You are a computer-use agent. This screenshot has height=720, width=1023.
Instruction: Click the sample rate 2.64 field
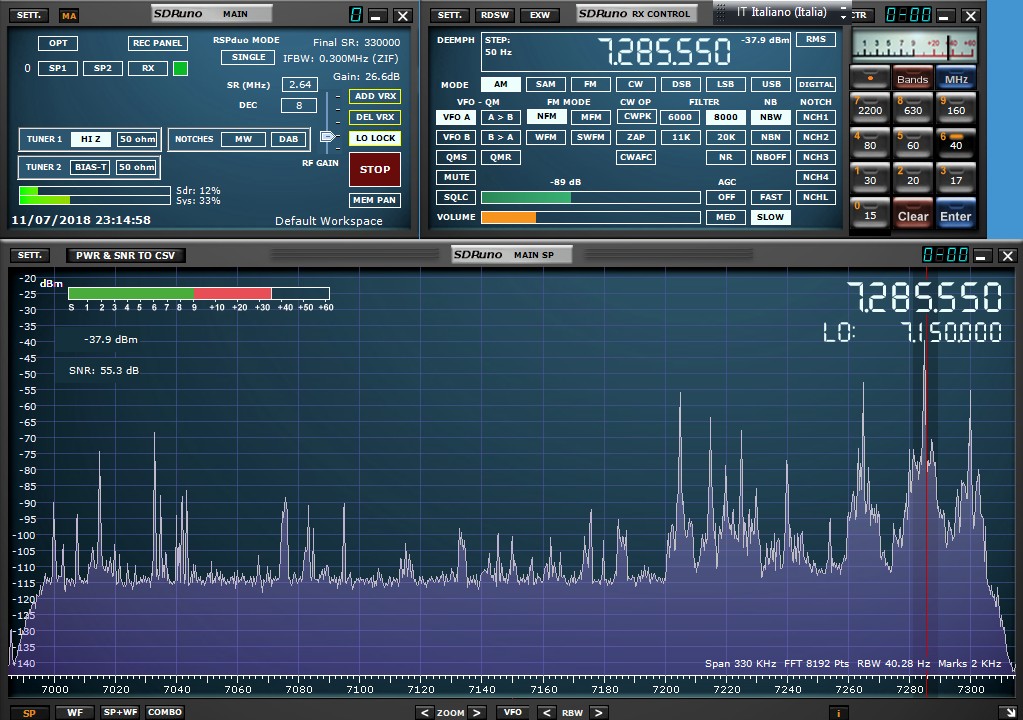(299, 84)
